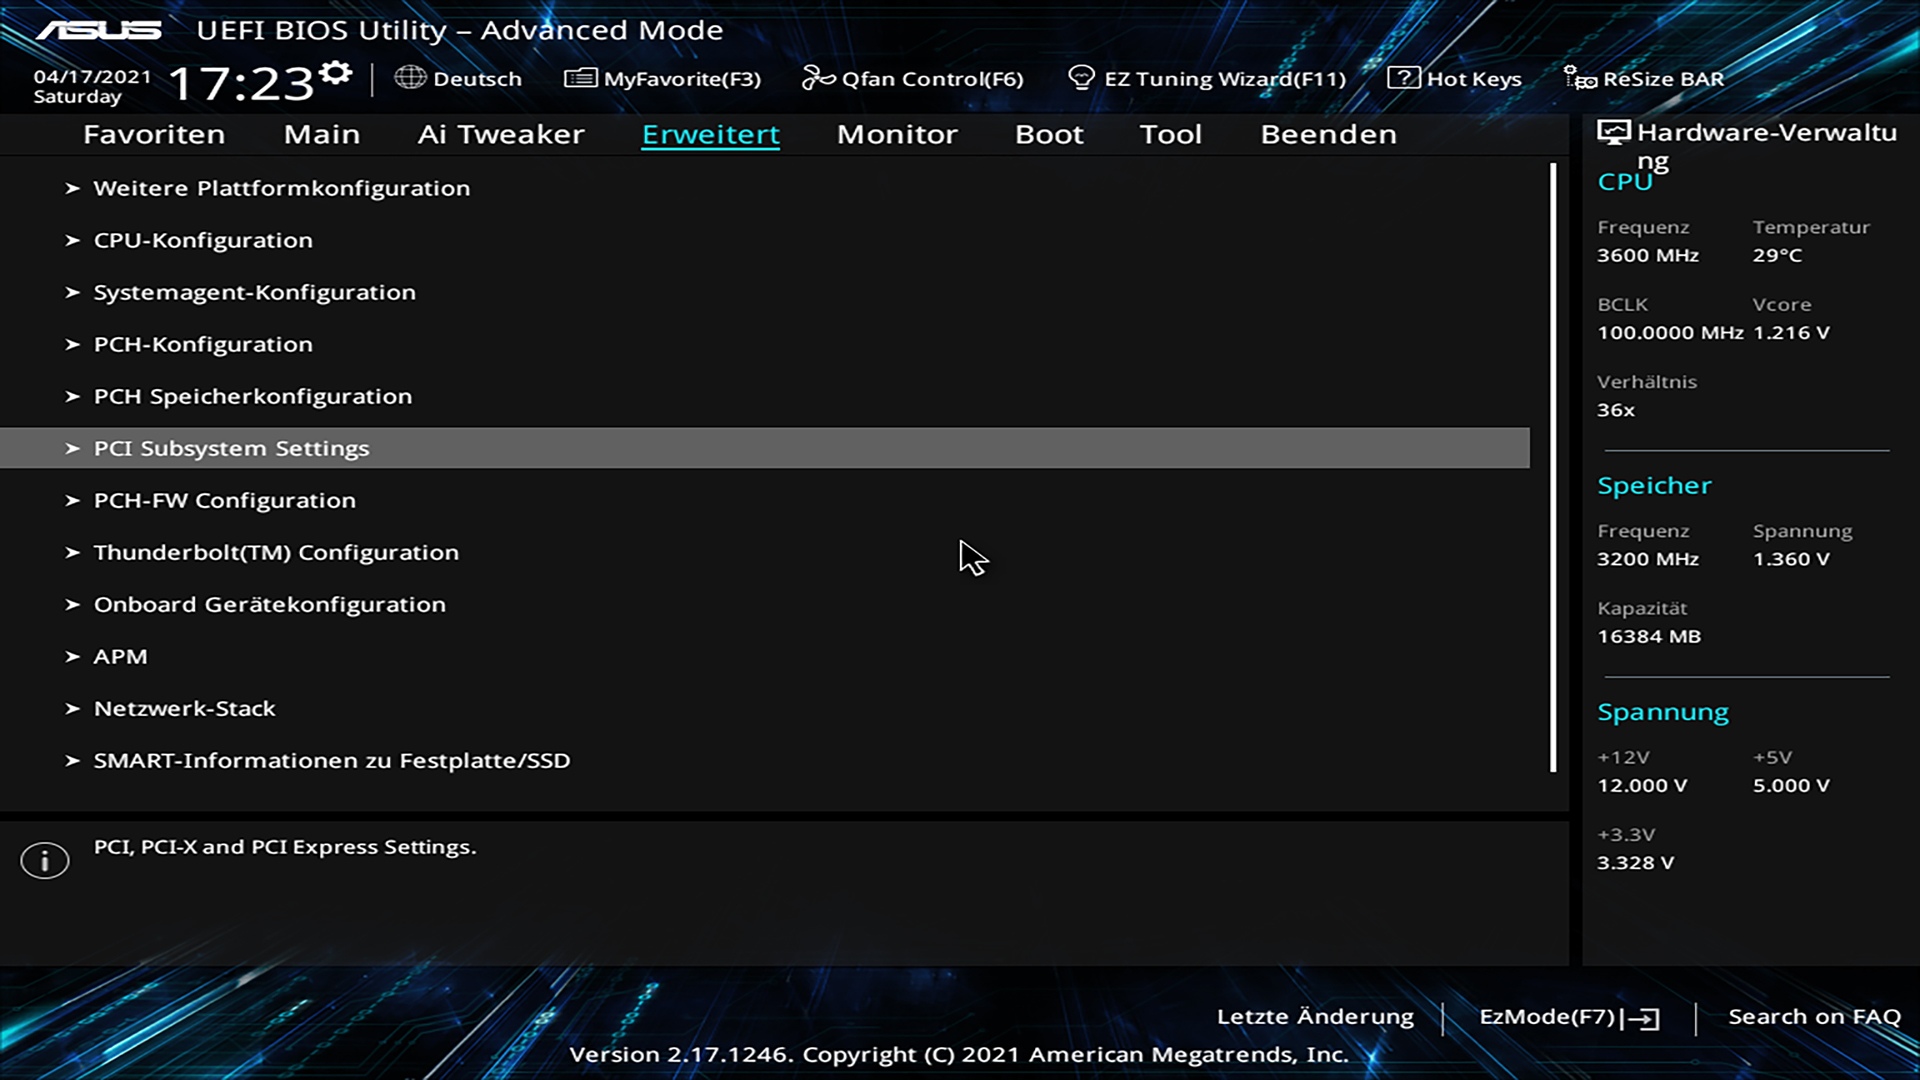1920x1080 pixels.
Task: Click the gear icon next to clock
Action: (336, 72)
